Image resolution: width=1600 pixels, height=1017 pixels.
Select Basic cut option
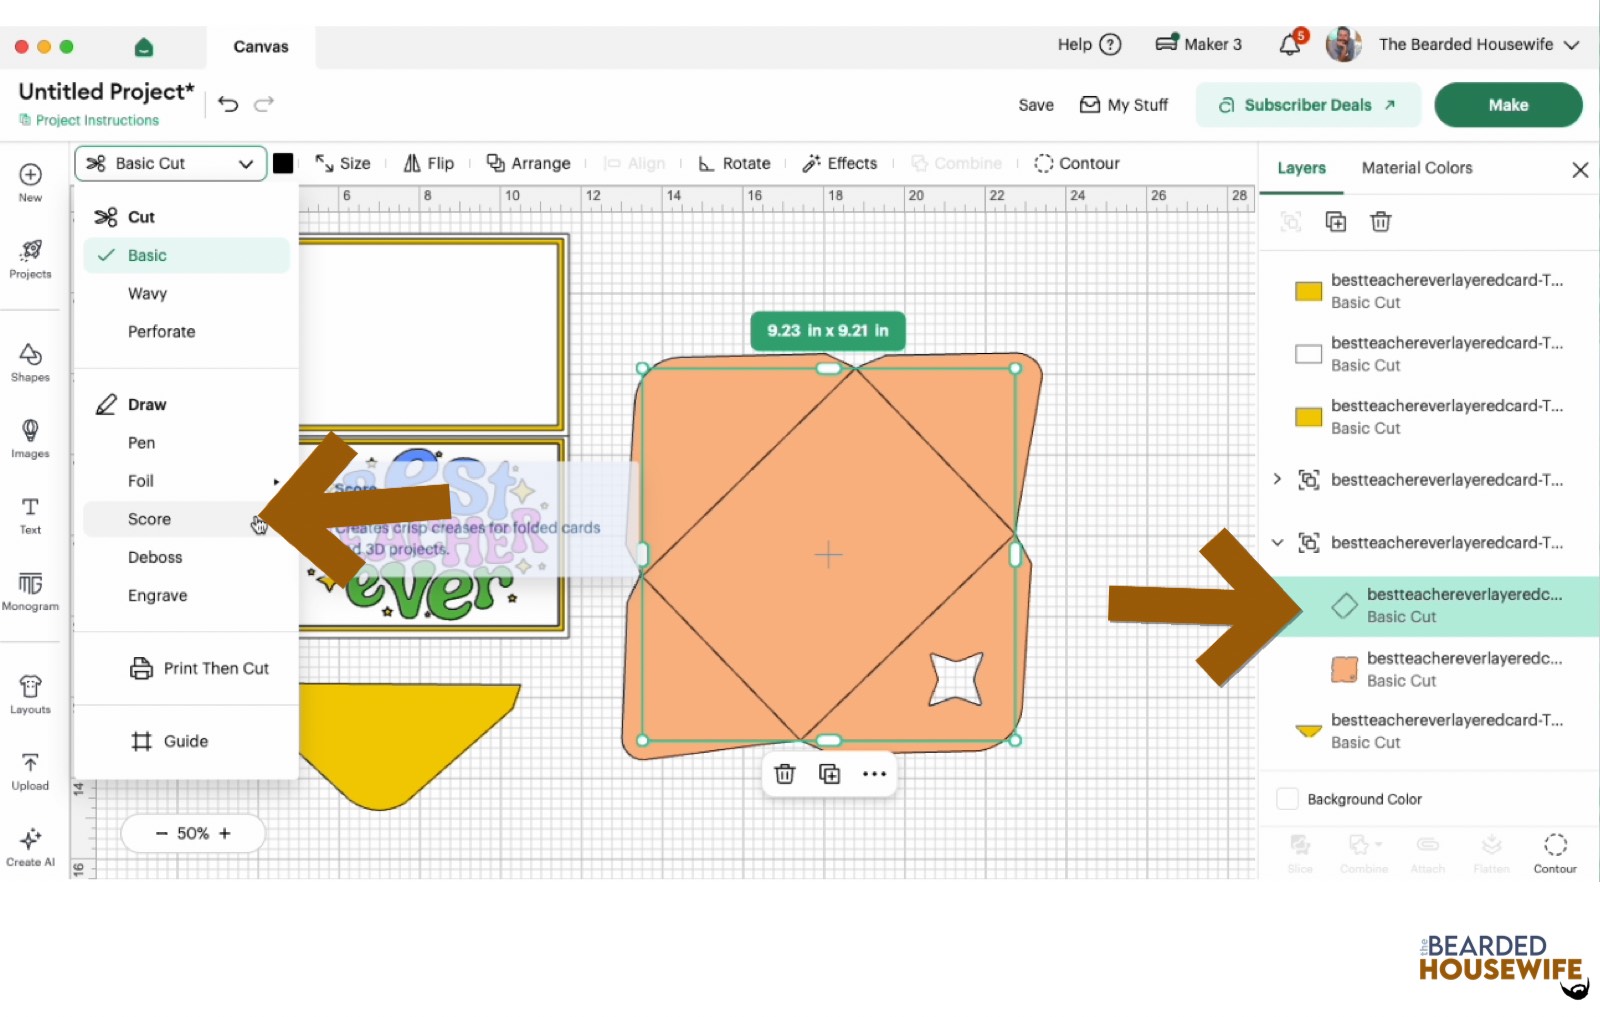pyautogui.click(x=186, y=255)
